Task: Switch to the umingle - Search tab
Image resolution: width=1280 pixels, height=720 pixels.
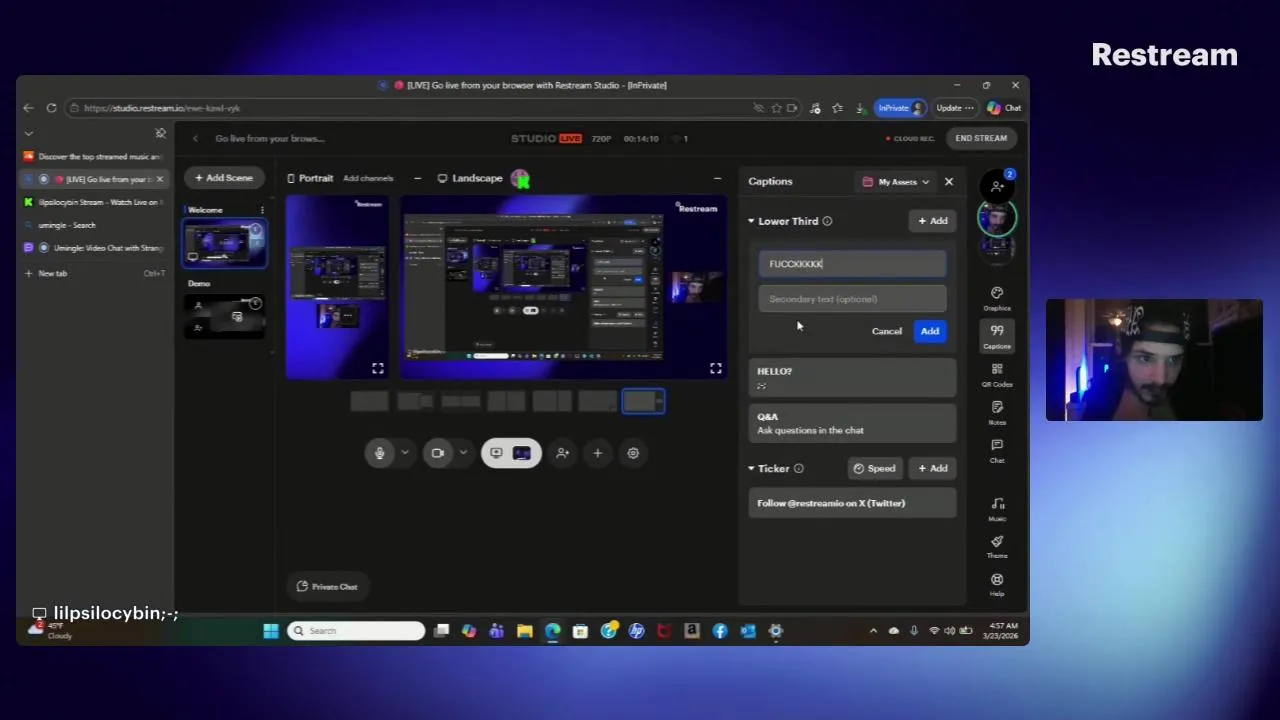Action: 94,225
